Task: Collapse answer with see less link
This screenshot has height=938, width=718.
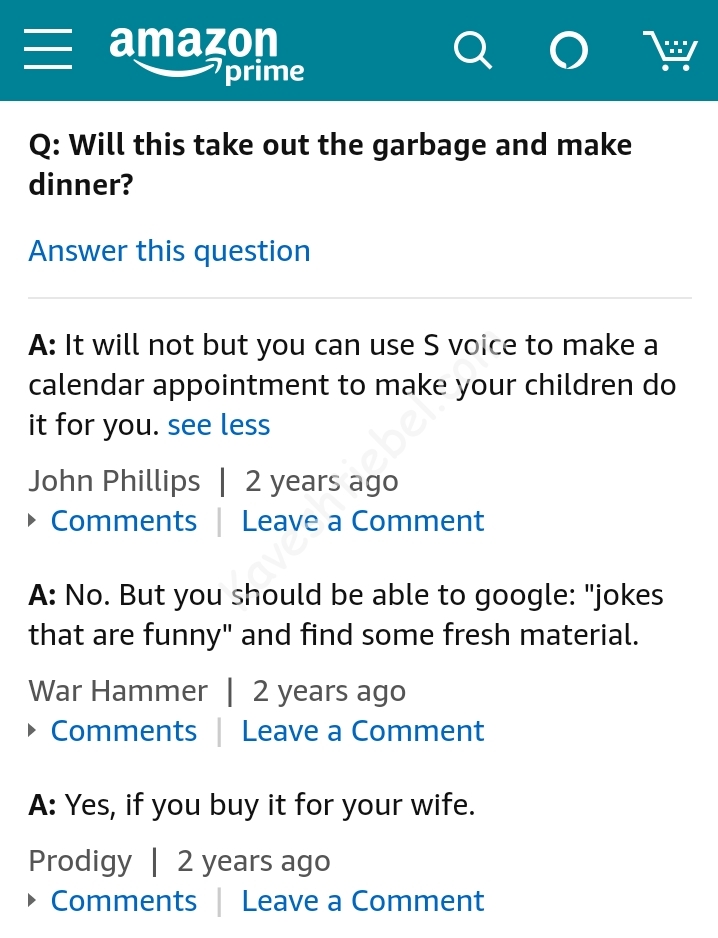Action: tap(219, 425)
